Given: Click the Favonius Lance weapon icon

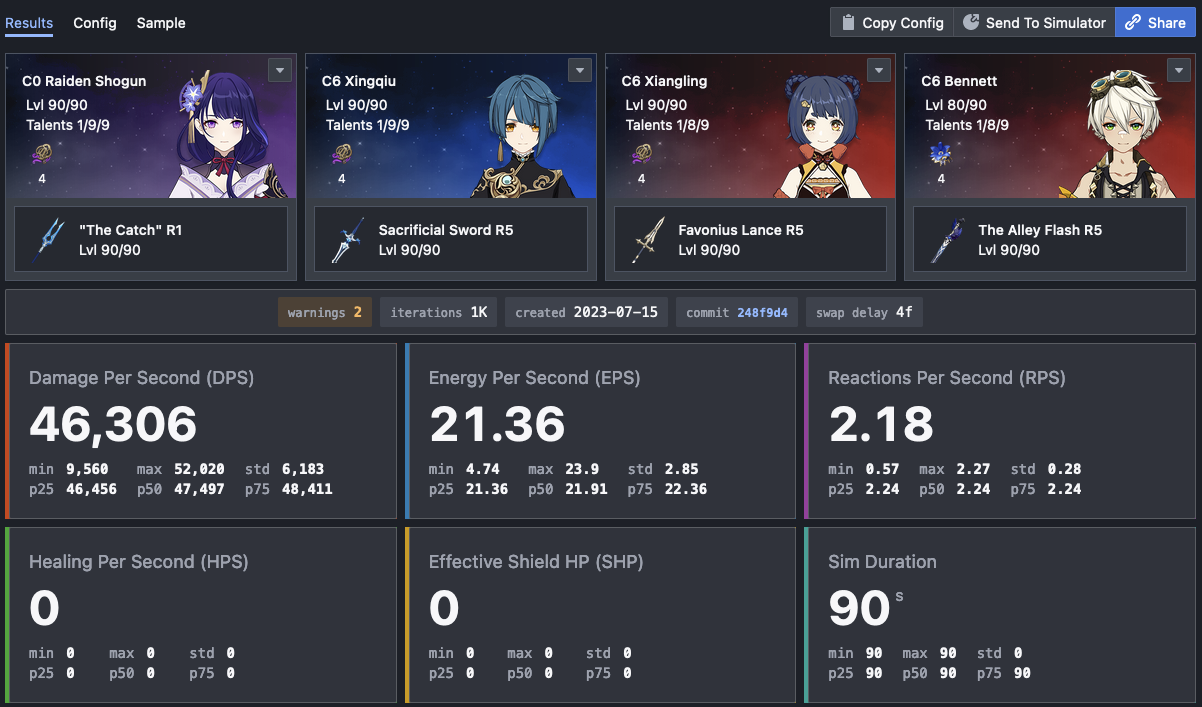Looking at the screenshot, I should tap(648, 240).
